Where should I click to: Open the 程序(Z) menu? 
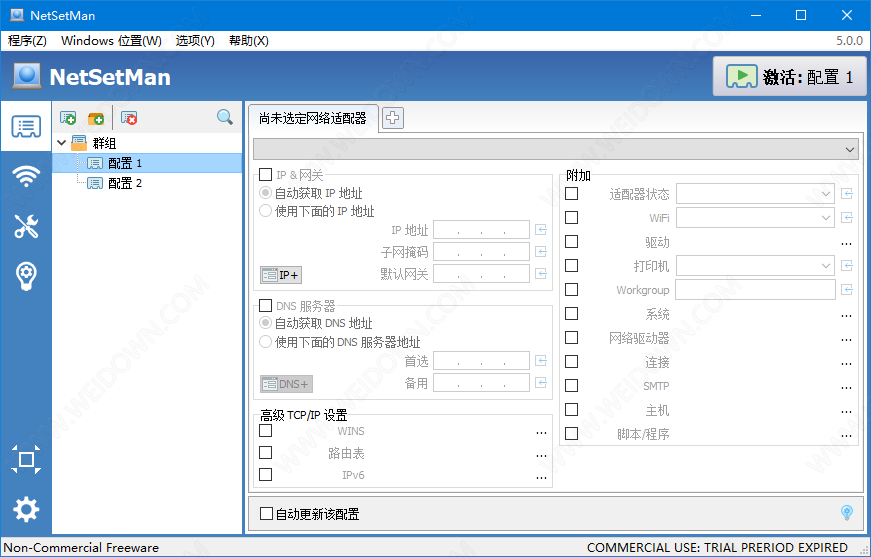click(27, 41)
